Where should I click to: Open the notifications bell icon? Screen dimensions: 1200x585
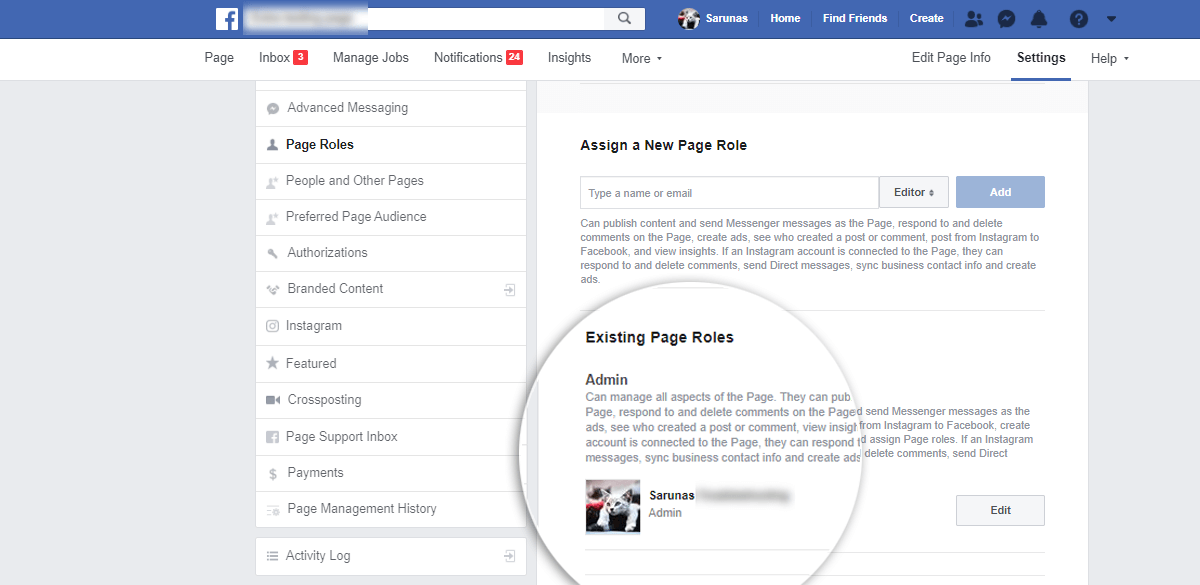1040,18
